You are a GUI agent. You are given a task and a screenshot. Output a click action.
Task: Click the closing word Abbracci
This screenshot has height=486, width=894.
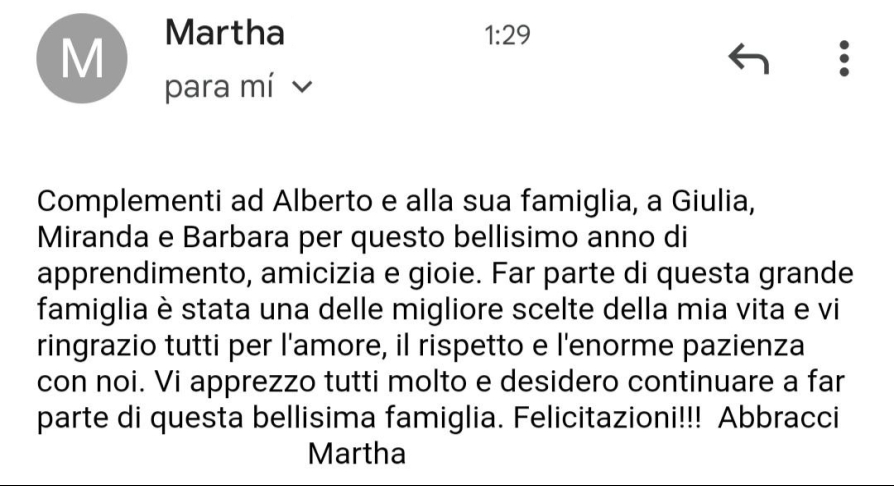pyautogui.click(x=778, y=418)
